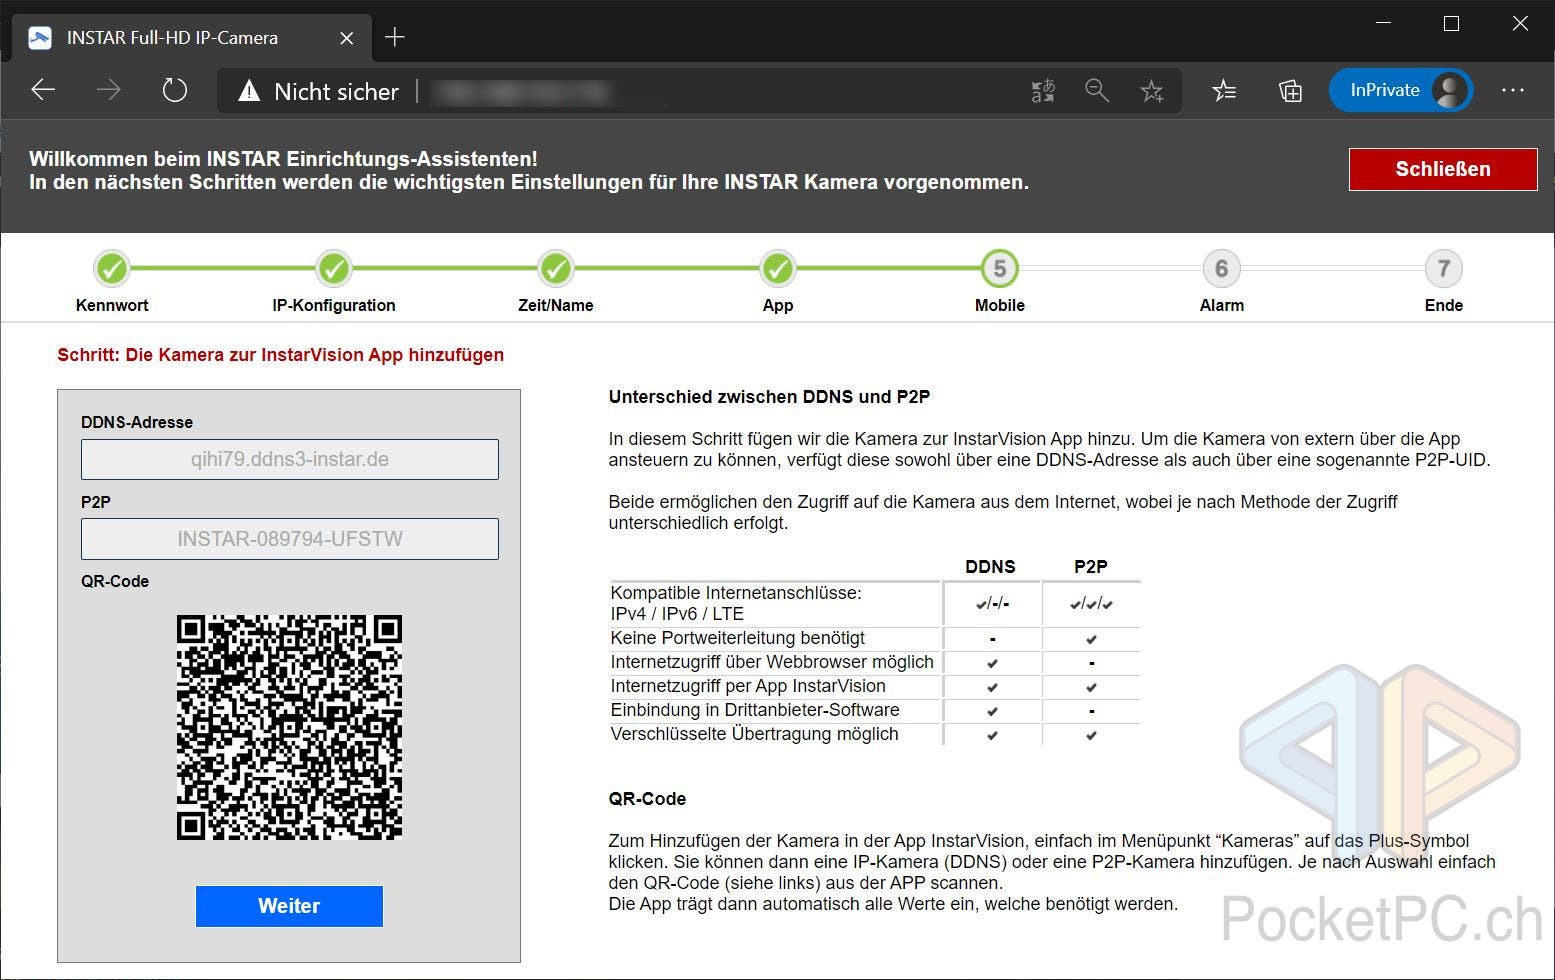Click the 'Nicht sicher' warning triangle icon
Screen dimensions: 1555x980
pyautogui.click(x=249, y=92)
